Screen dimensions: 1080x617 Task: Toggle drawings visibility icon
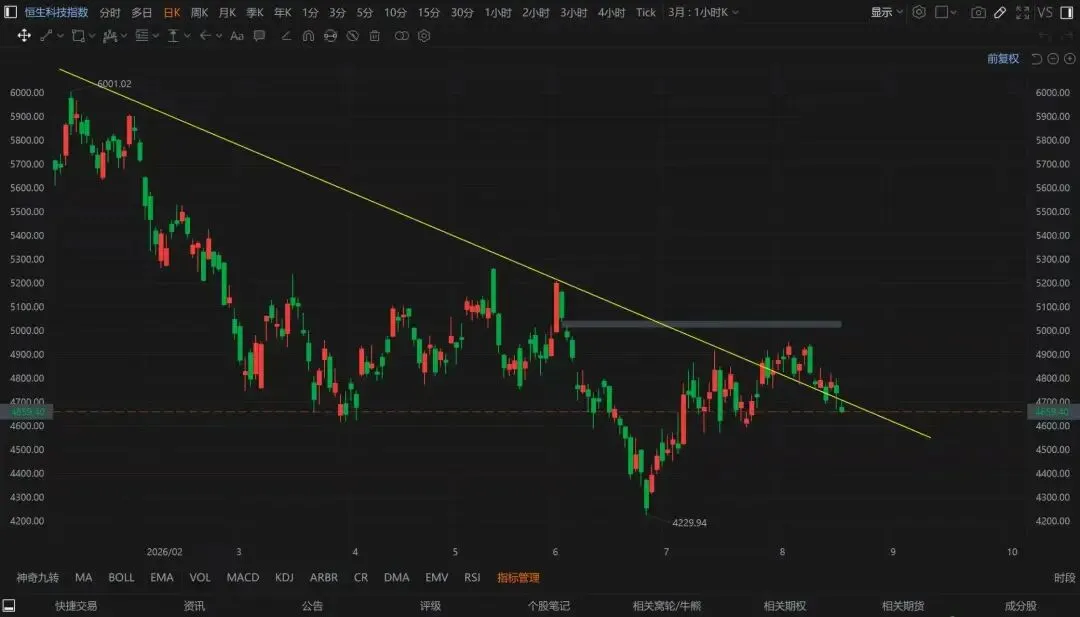[331, 36]
